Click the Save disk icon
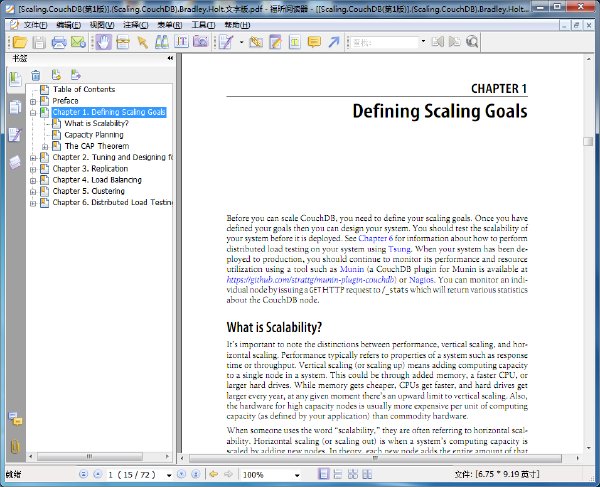This screenshot has height=487, width=600. (x=39, y=42)
